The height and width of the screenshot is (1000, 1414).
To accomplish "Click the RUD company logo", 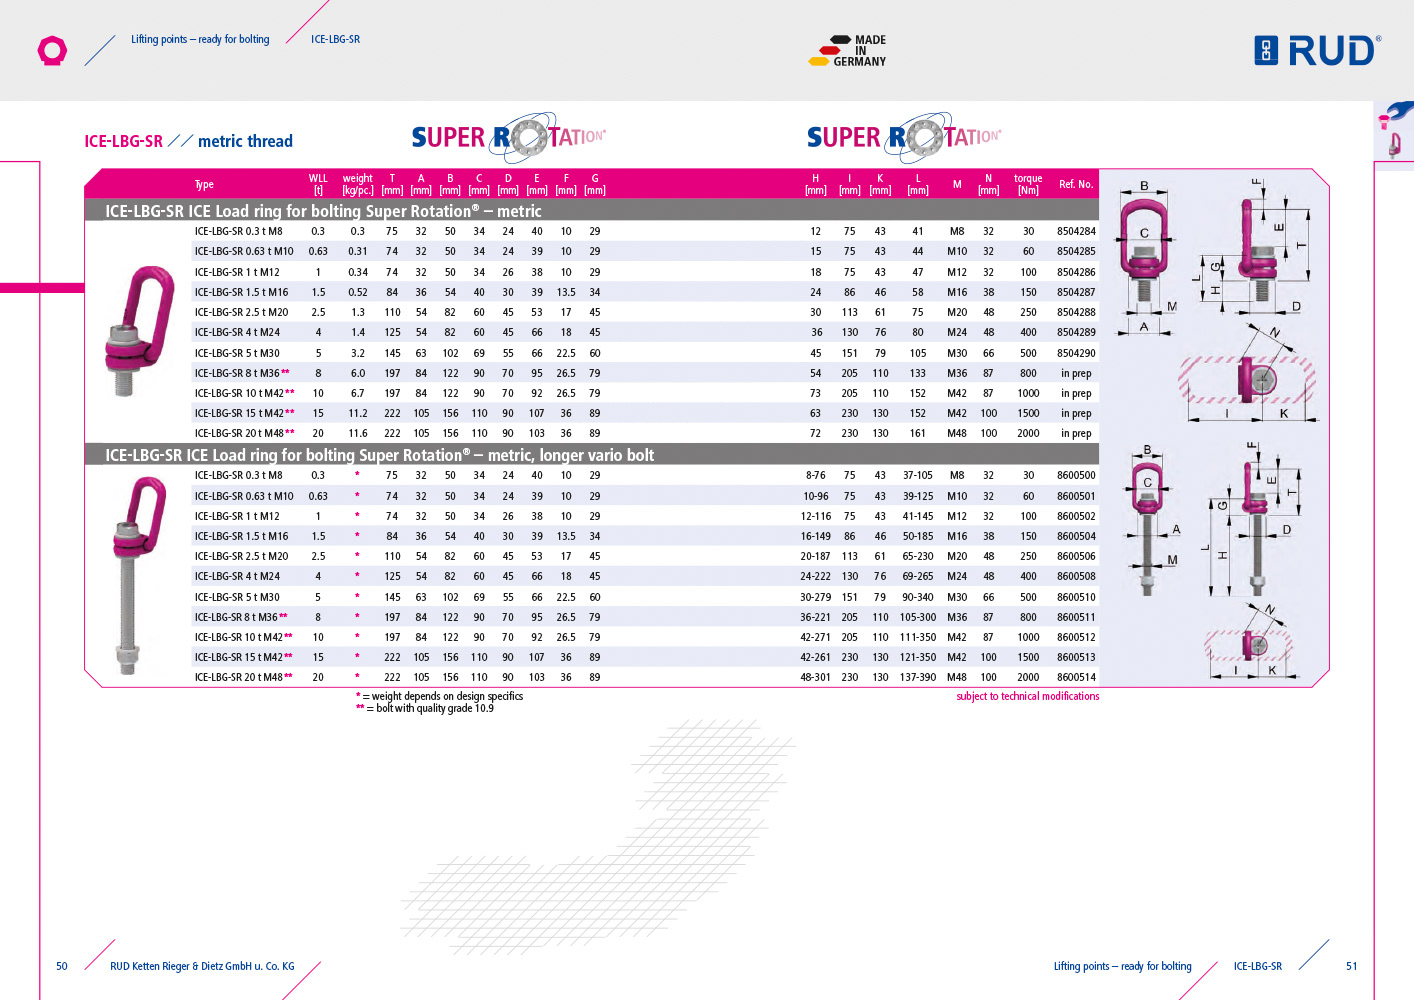I will point(1317,50).
